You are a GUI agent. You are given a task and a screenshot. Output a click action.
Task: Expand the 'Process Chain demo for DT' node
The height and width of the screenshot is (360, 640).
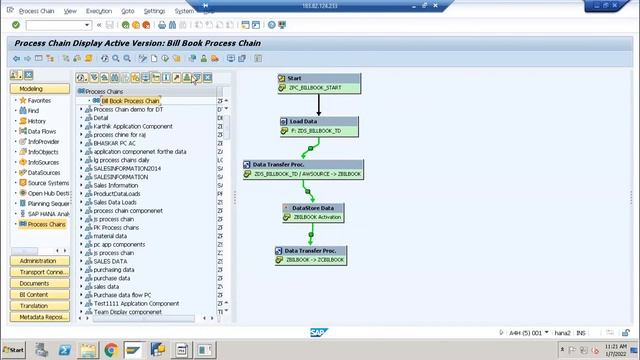[81, 109]
